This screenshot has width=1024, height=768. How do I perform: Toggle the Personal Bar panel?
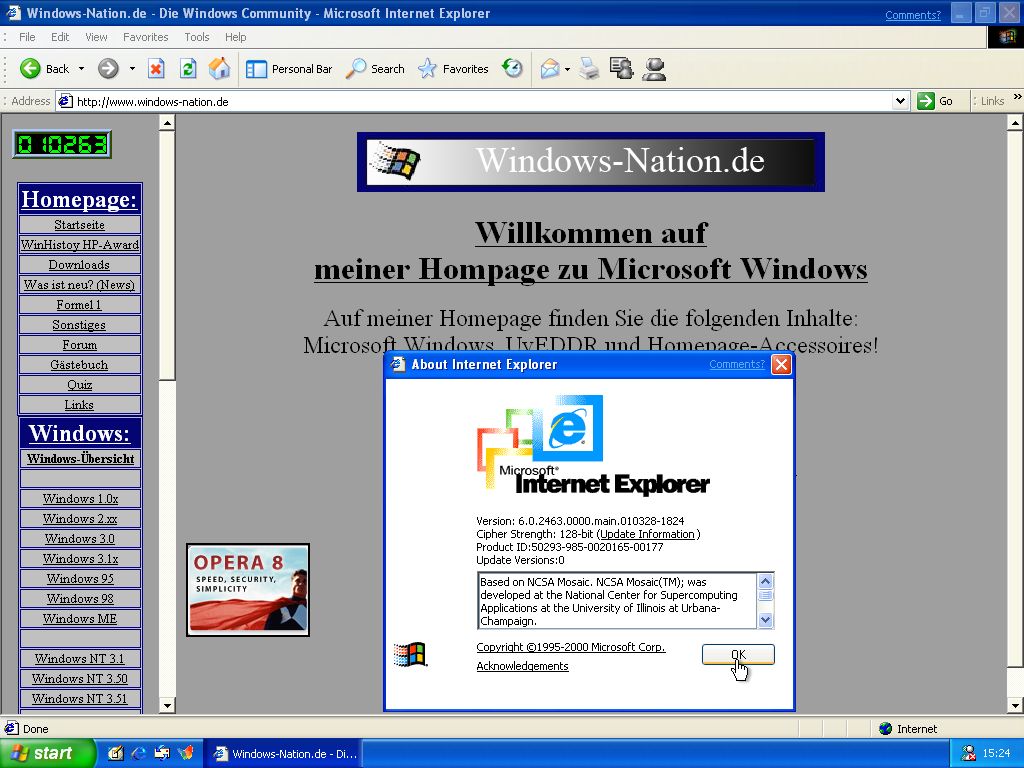click(289, 69)
